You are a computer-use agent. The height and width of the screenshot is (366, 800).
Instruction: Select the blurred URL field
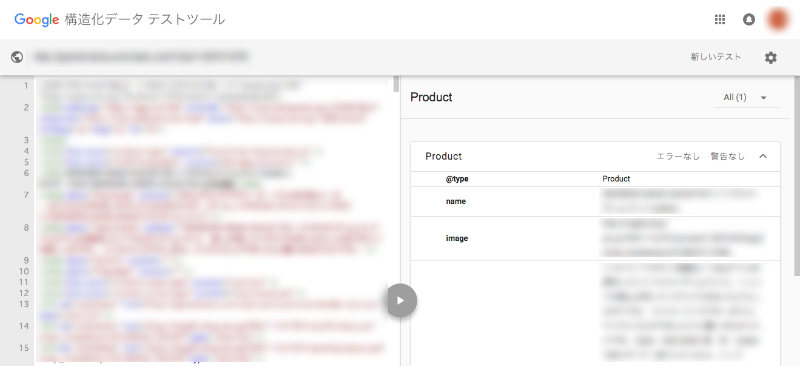141,57
